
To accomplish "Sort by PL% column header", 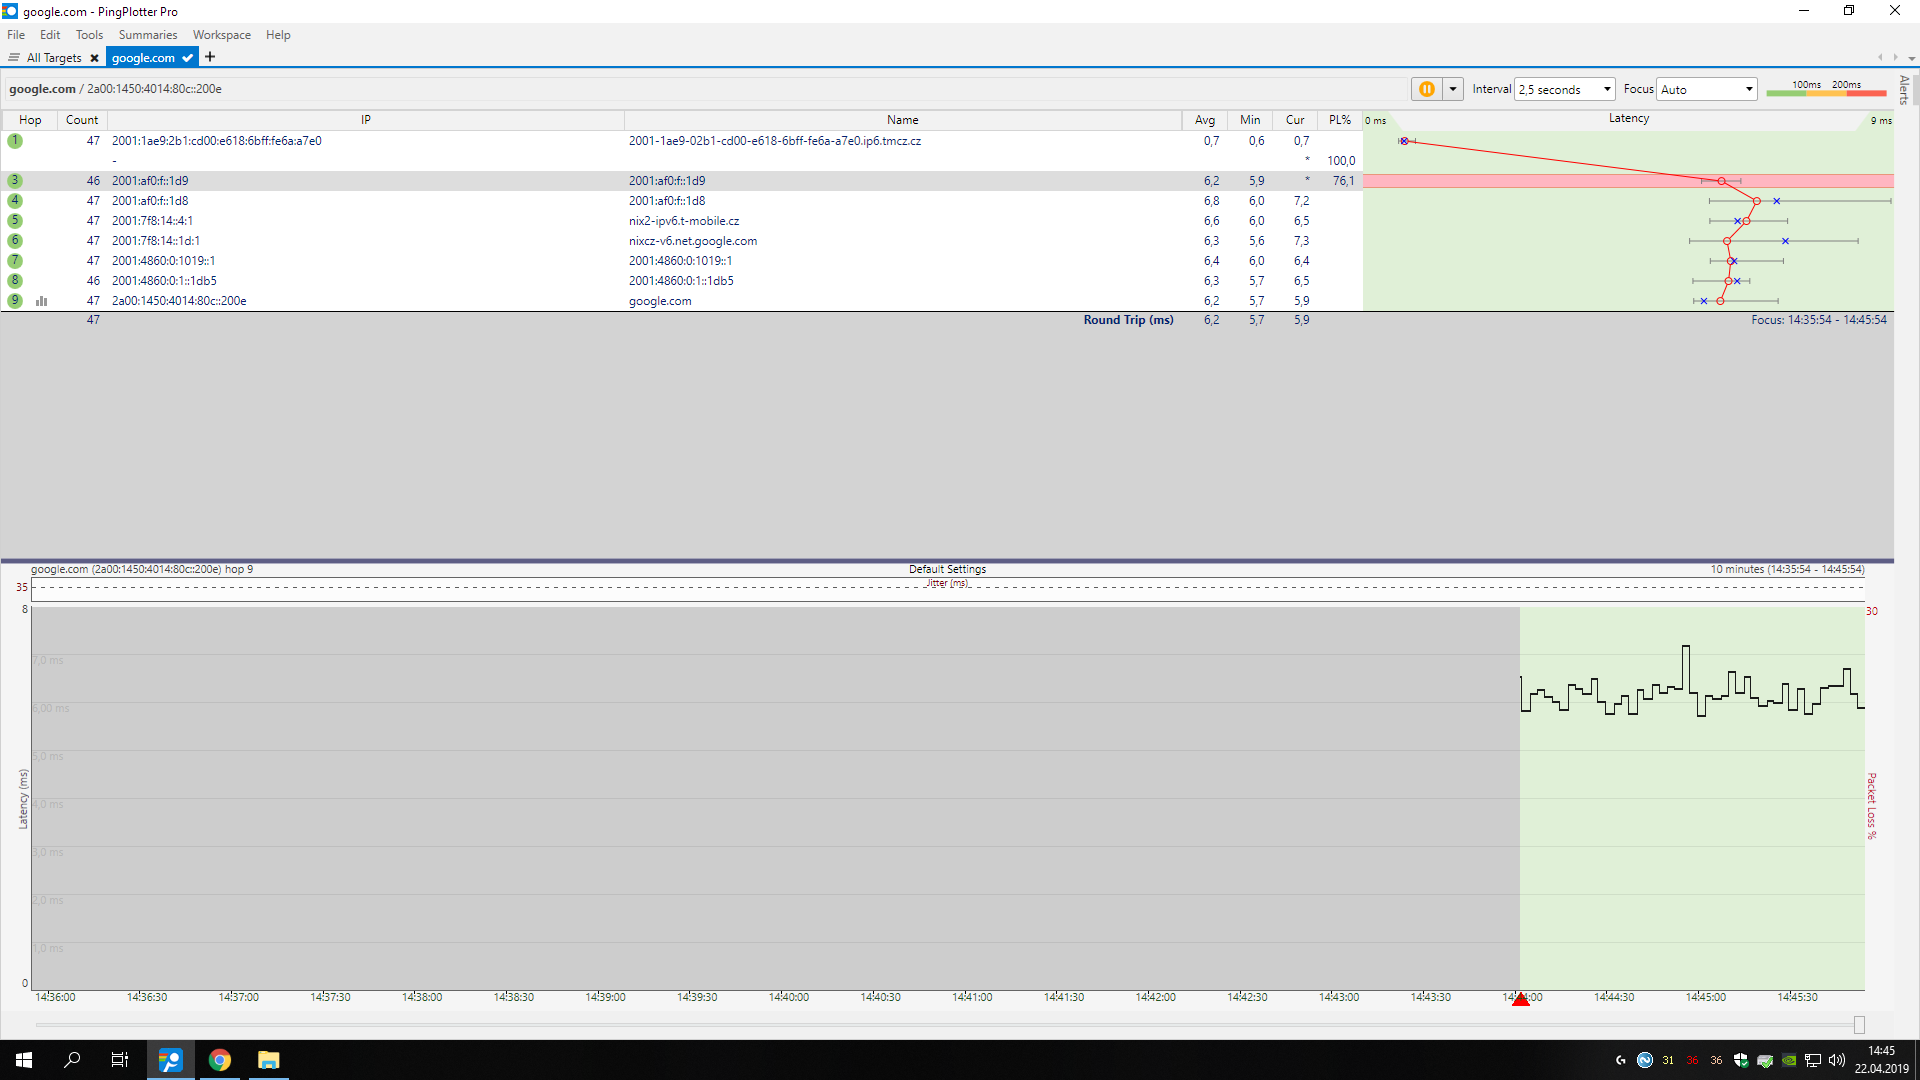I will pyautogui.click(x=1339, y=120).
